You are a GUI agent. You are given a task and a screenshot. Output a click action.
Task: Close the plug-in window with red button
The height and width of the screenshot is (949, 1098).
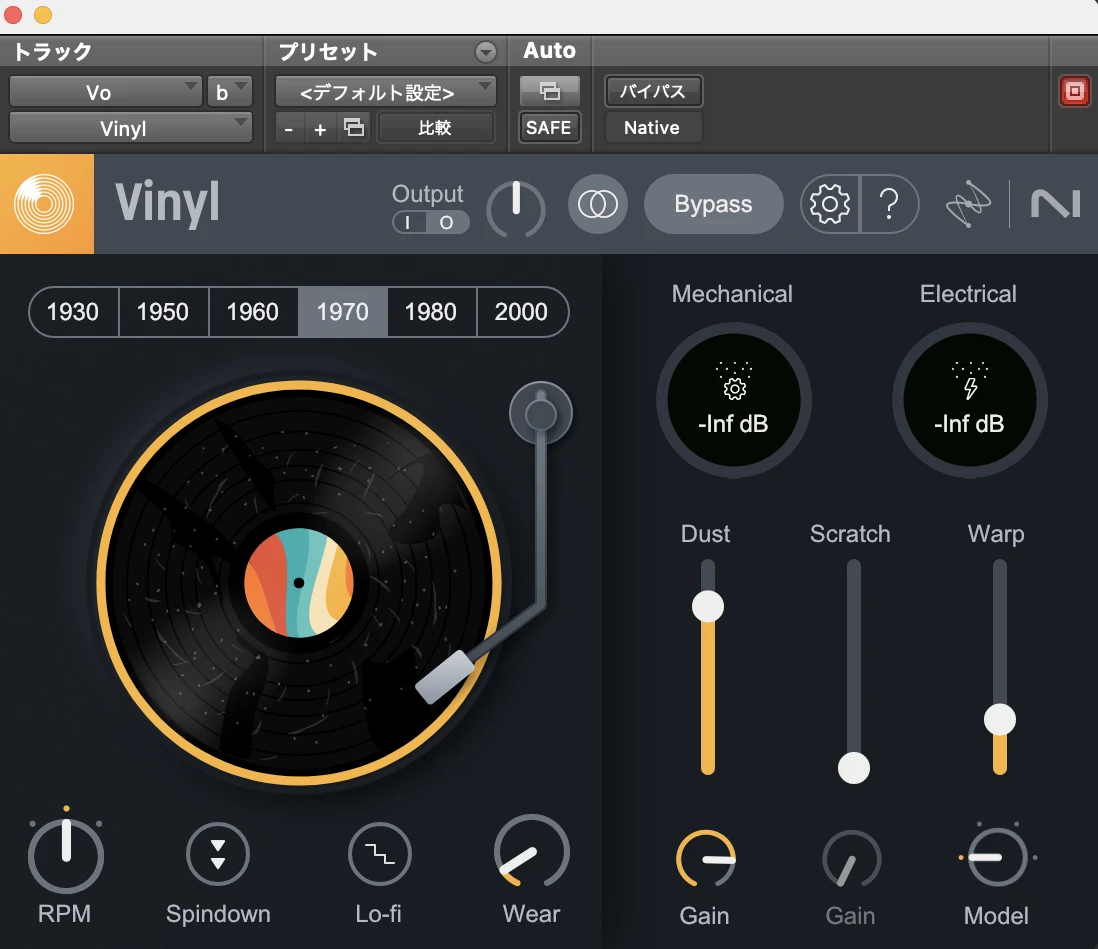(13, 14)
